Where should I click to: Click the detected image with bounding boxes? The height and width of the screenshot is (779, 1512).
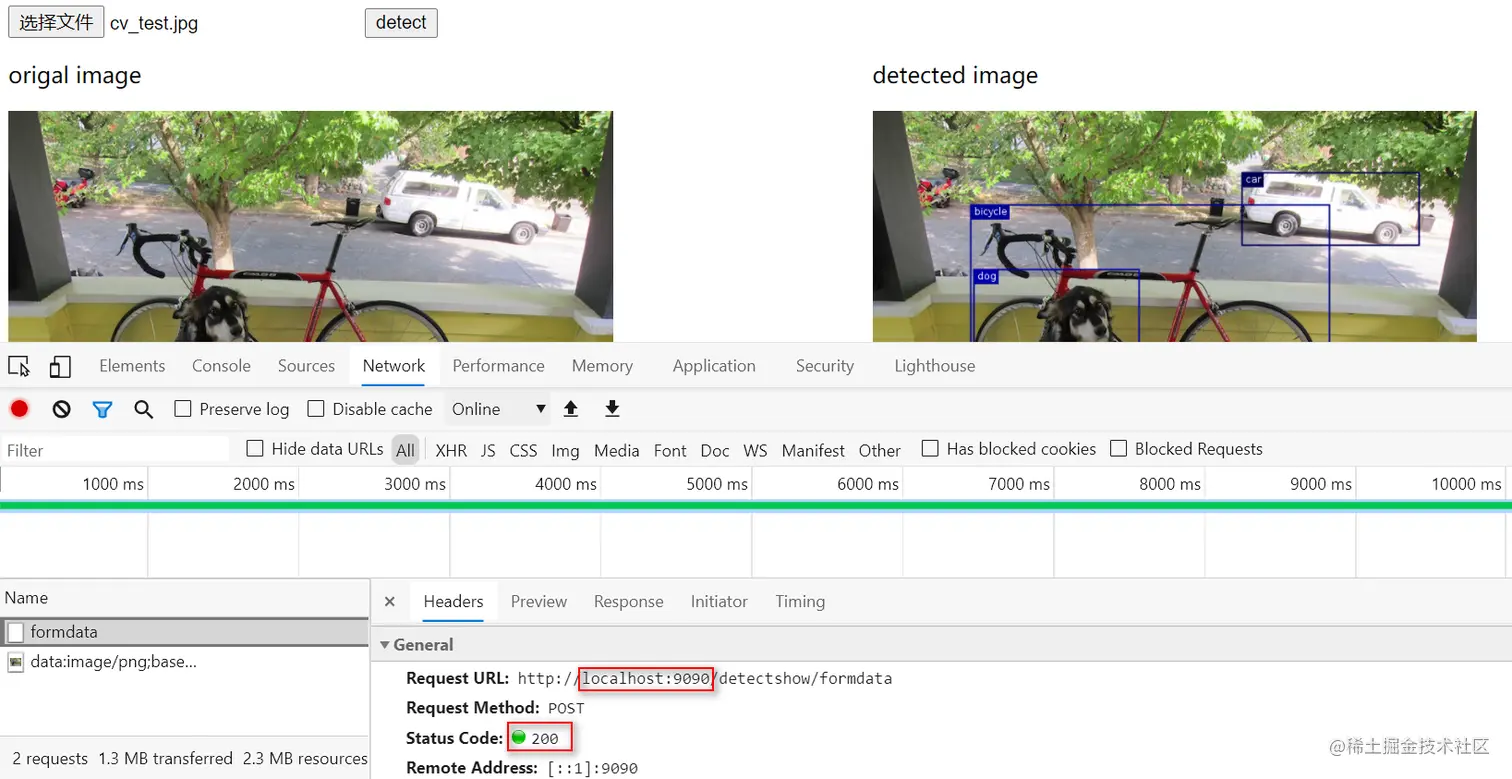(x=1174, y=226)
